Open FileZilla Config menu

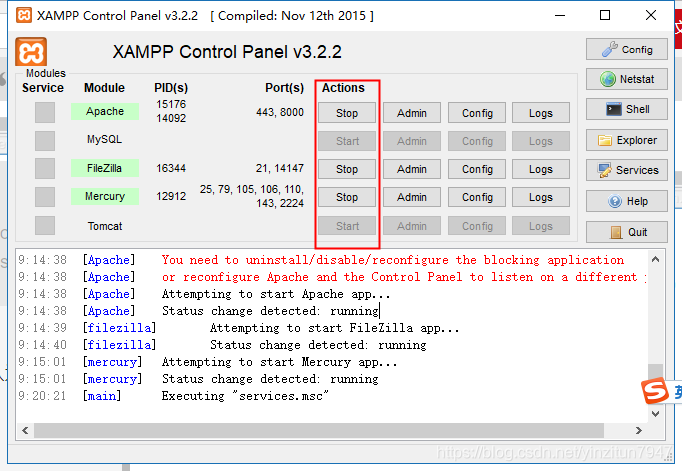click(x=477, y=169)
